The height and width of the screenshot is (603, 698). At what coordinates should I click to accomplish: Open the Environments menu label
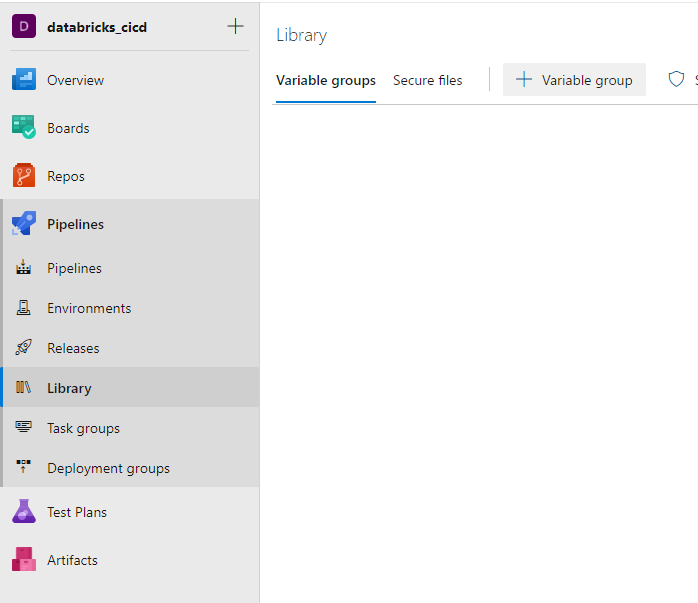coord(89,308)
